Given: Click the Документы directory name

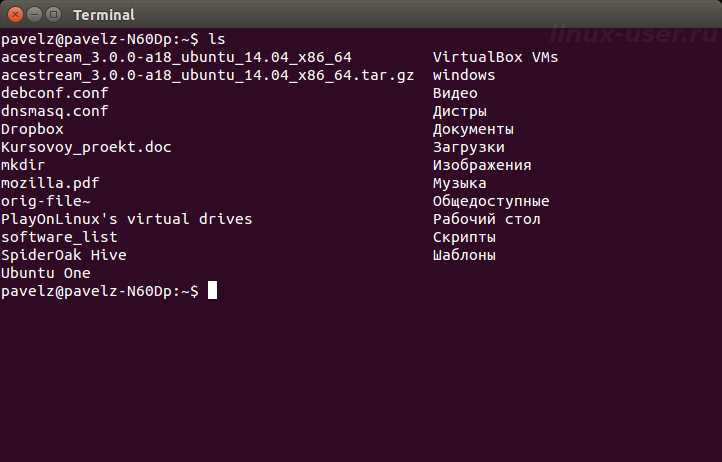Looking at the screenshot, I should tap(473, 129).
